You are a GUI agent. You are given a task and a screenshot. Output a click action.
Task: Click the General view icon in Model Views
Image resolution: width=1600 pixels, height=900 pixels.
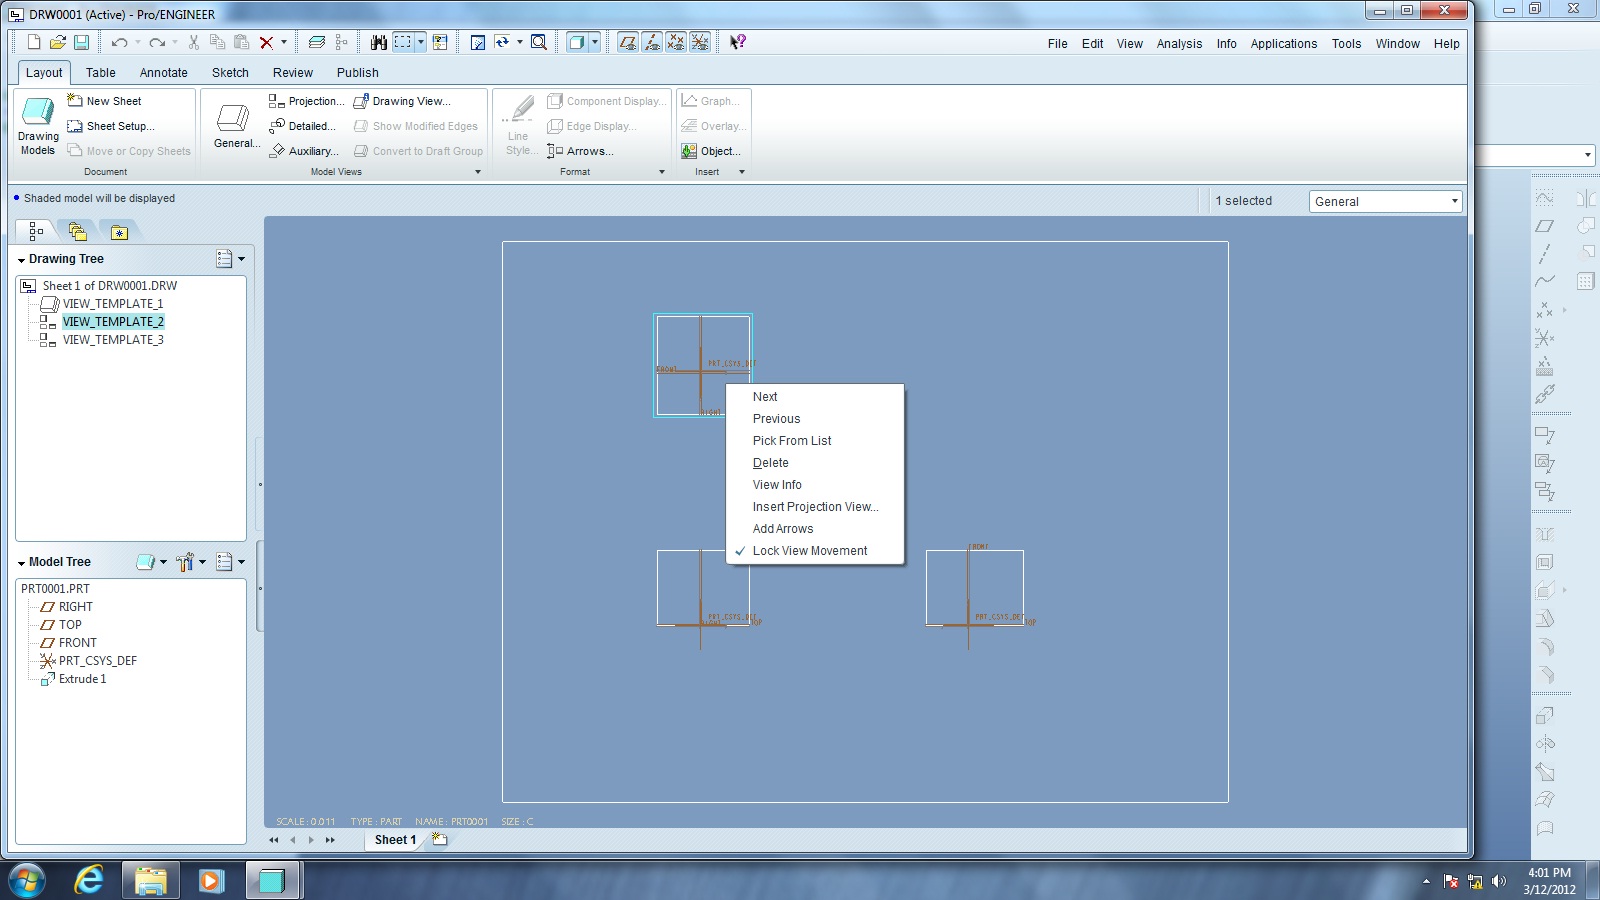[x=234, y=126]
